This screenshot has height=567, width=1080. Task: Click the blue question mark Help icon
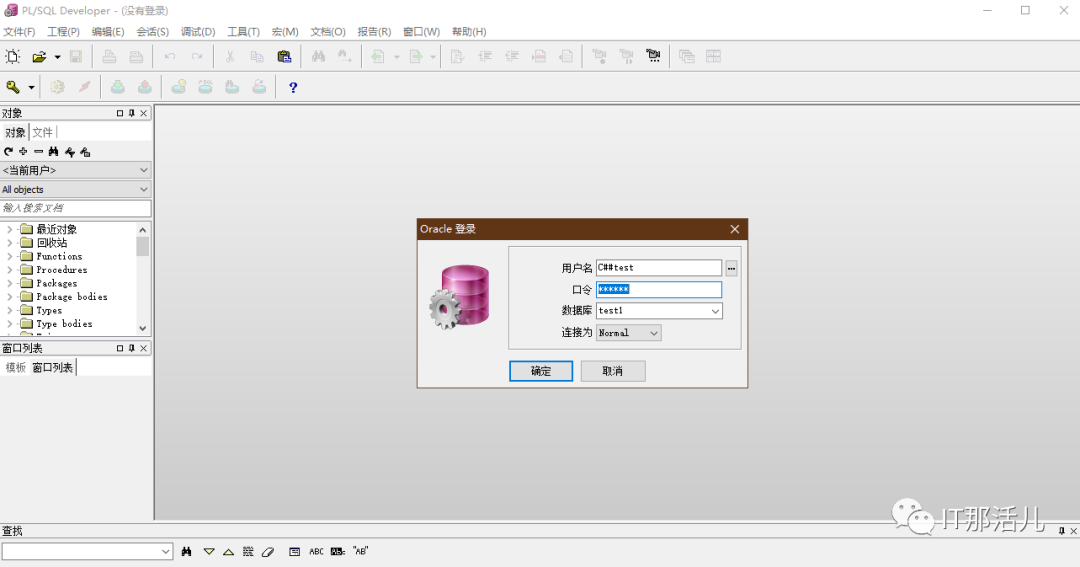(293, 87)
